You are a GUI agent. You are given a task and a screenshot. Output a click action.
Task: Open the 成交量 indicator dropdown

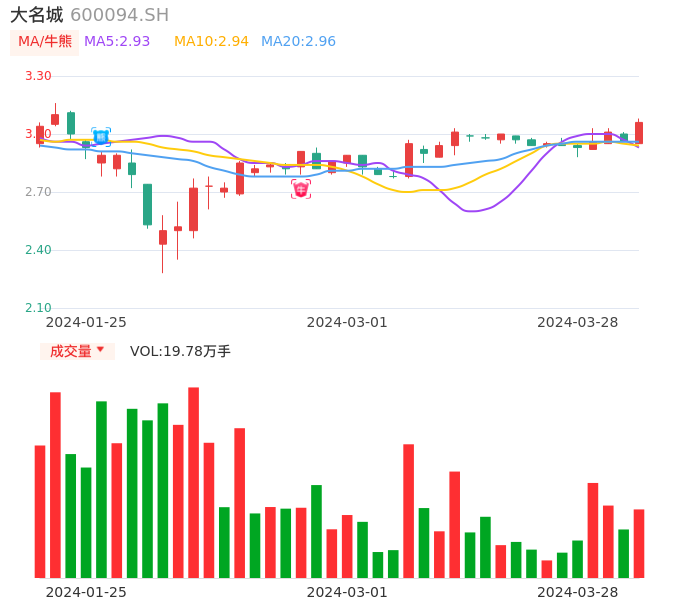coord(71,351)
